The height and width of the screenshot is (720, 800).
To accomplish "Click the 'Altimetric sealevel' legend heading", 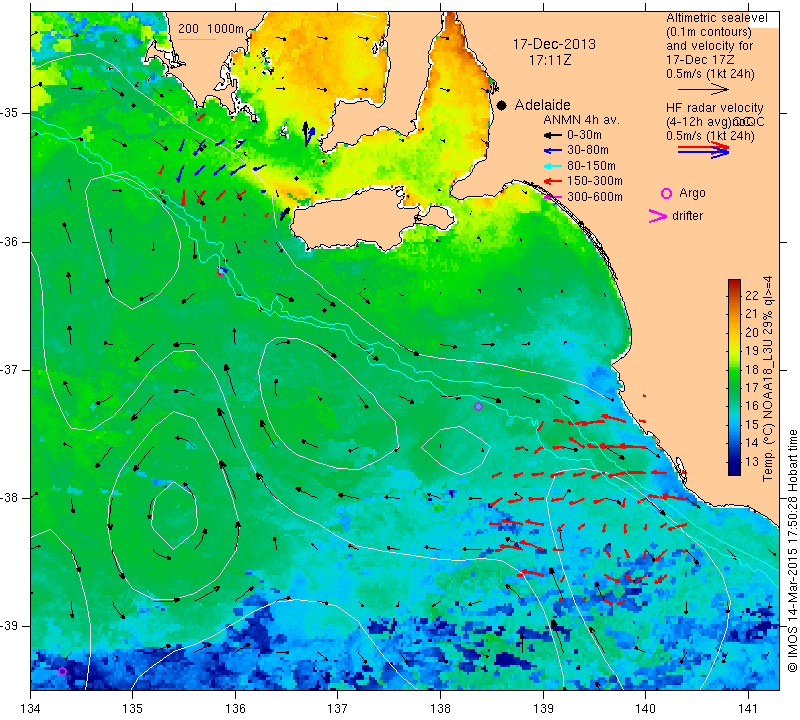I will point(716,18).
